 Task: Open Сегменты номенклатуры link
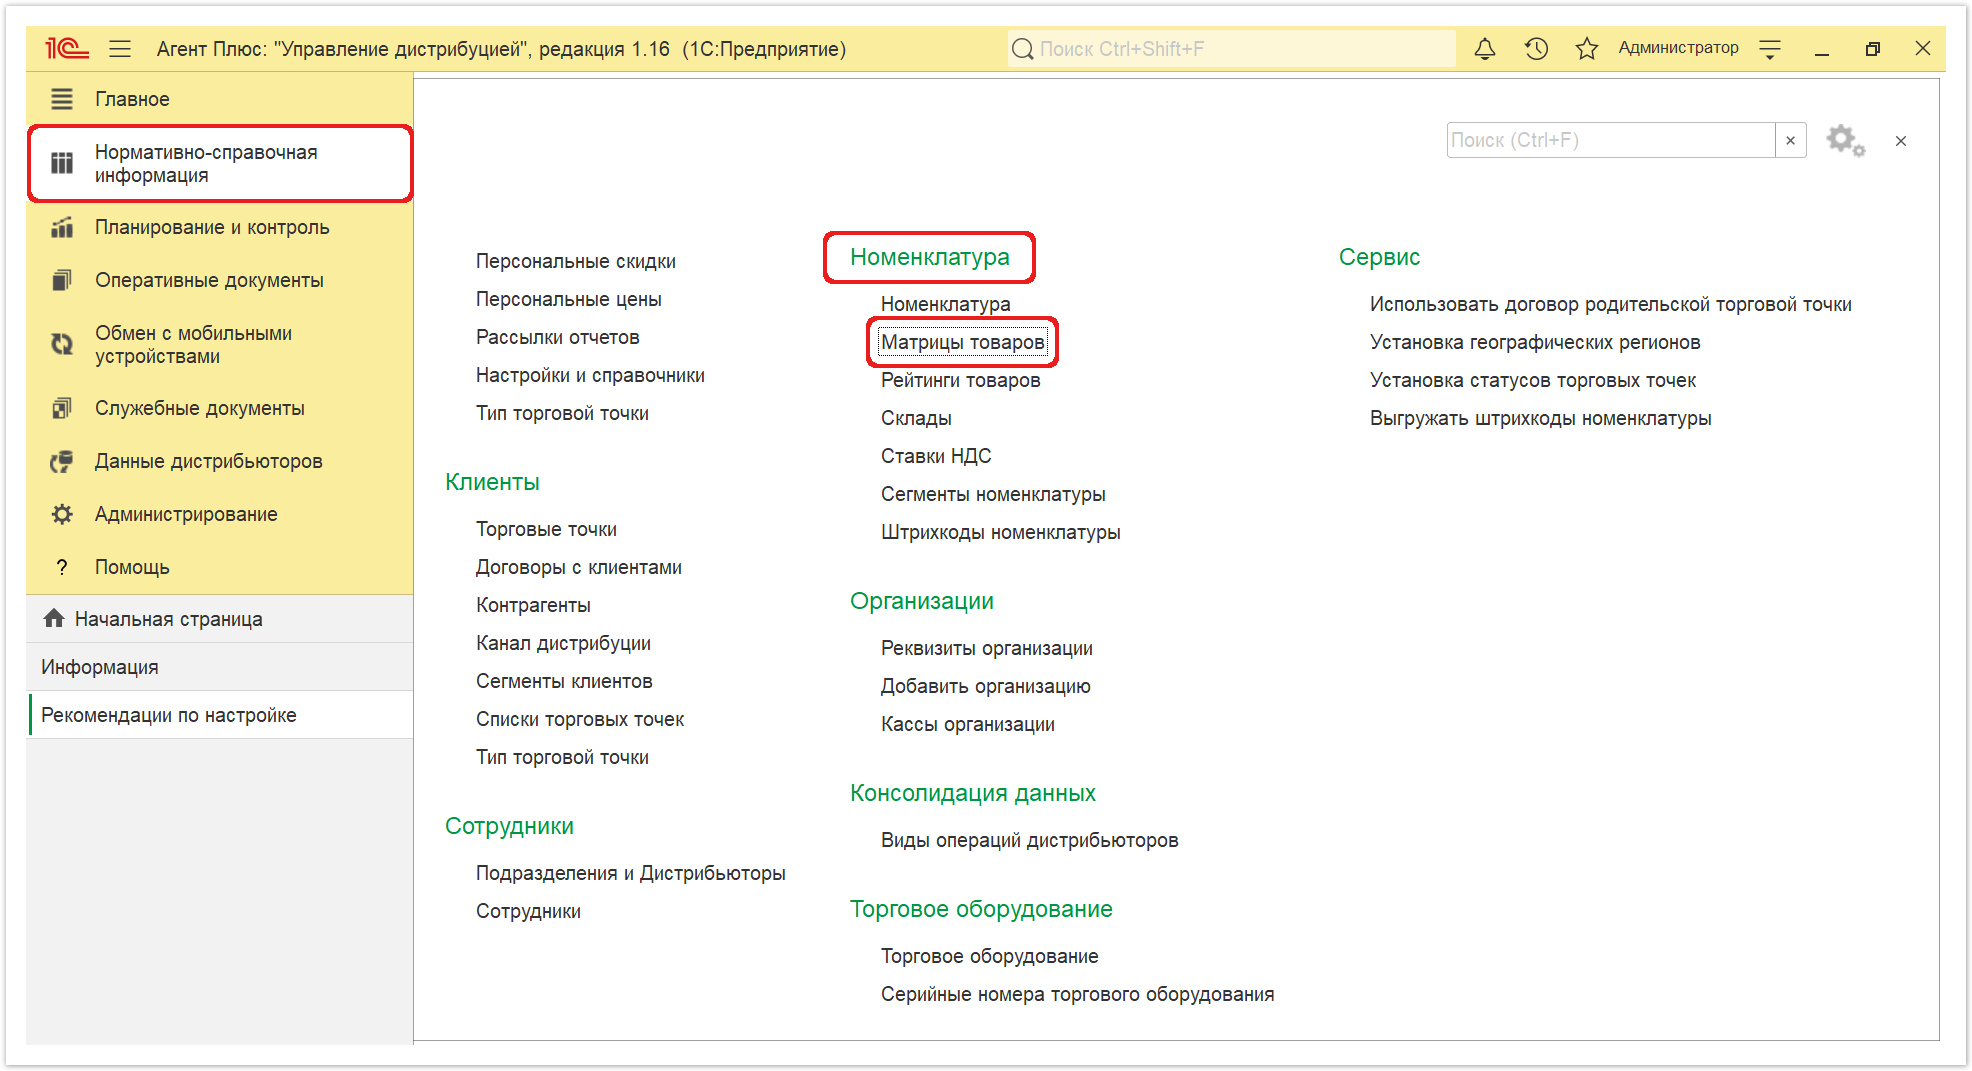(993, 494)
